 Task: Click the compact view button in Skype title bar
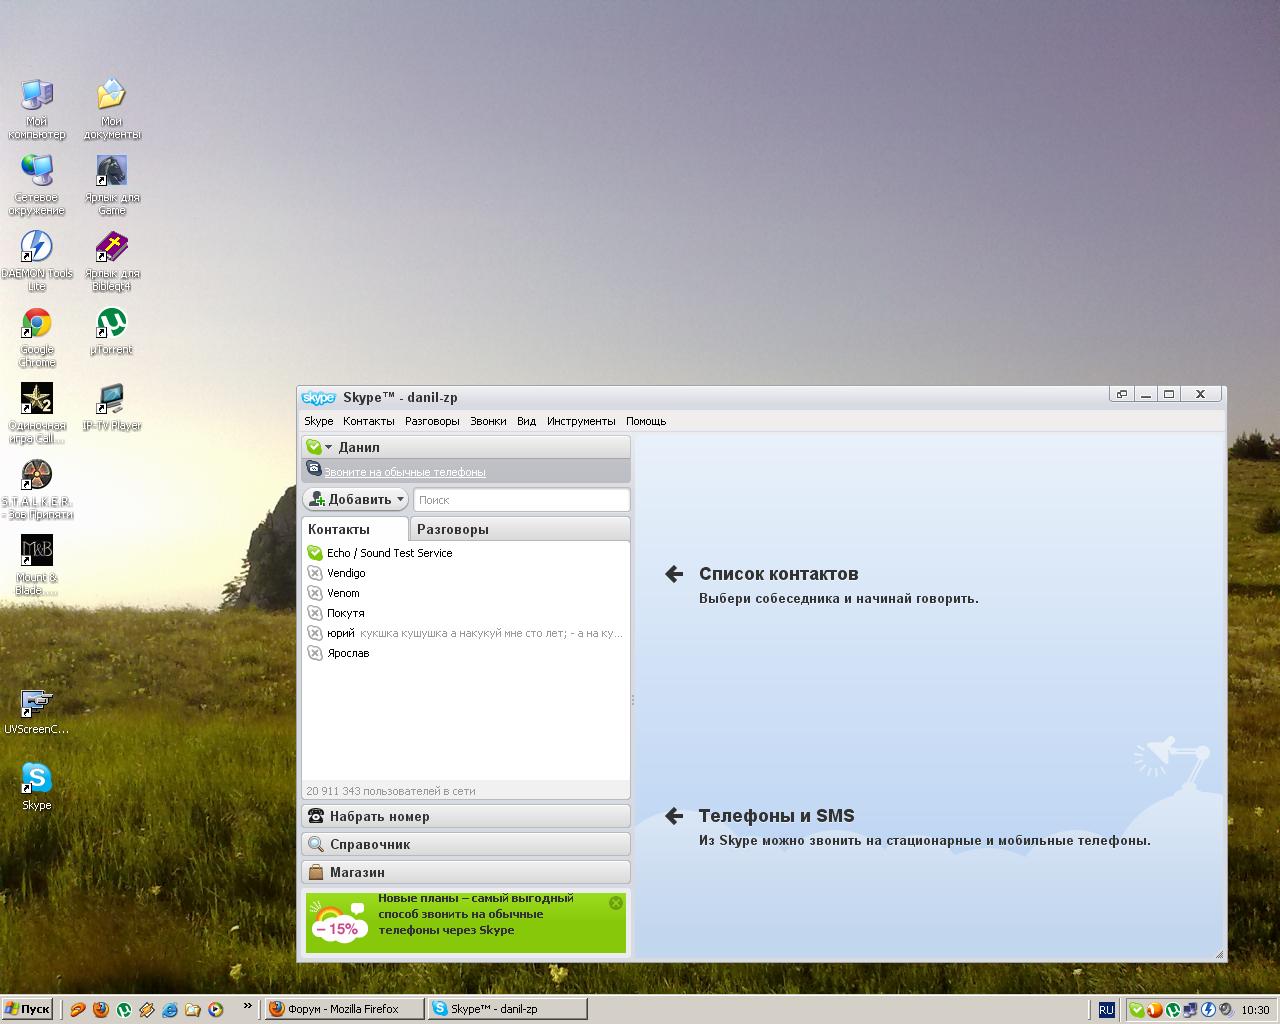[x=1122, y=394]
